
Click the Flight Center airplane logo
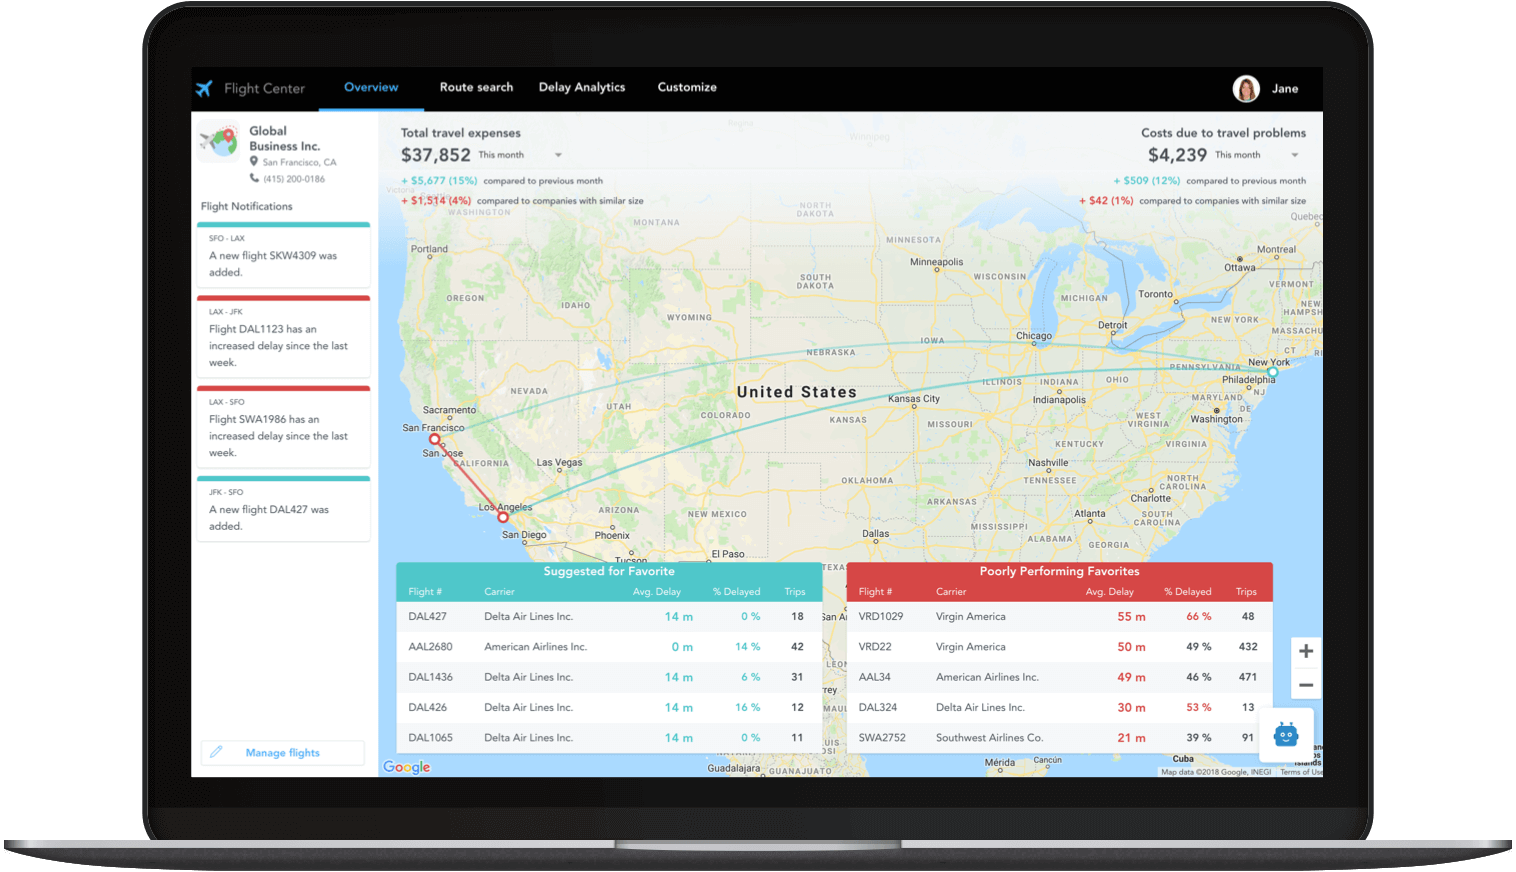click(204, 88)
